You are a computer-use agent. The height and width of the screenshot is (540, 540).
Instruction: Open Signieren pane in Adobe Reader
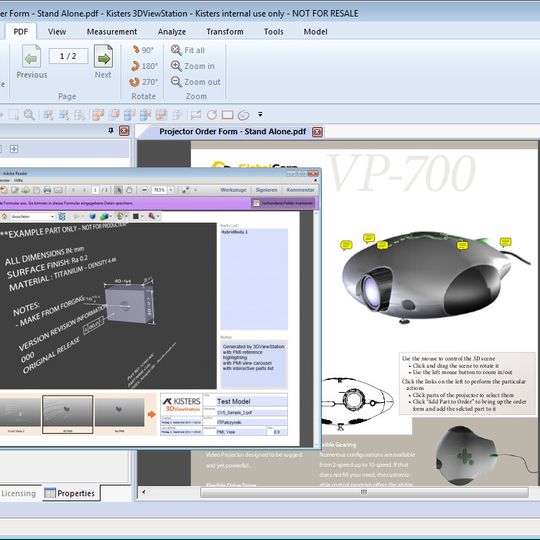tap(267, 190)
